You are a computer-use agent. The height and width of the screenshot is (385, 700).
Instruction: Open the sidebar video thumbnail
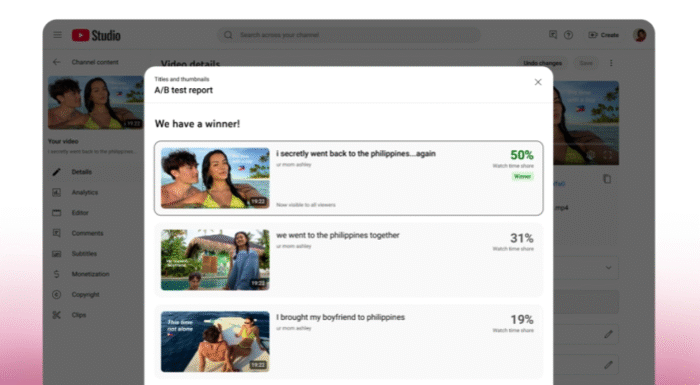pyautogui.click(x=96, y=103)
